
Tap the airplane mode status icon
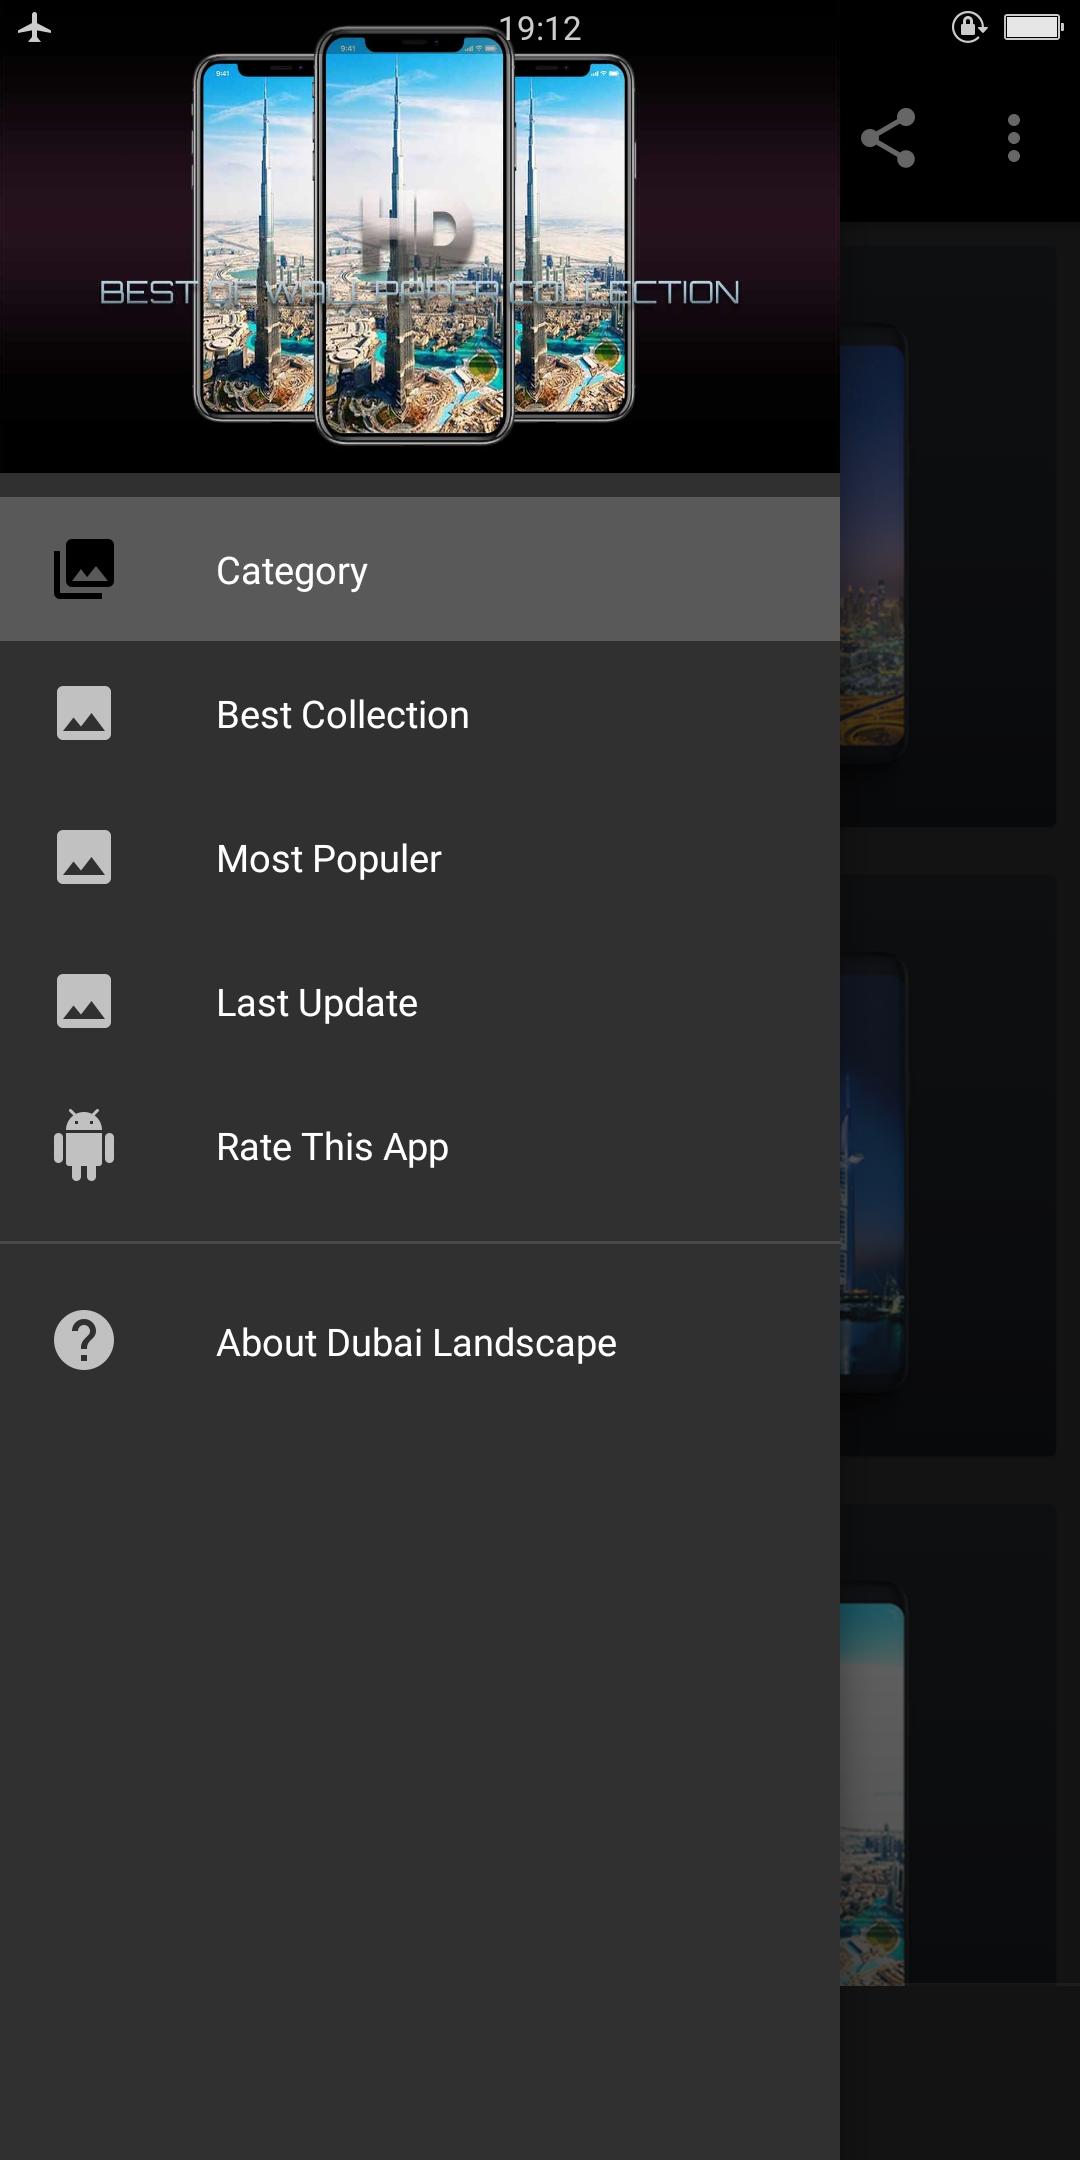pyautogui.click(x=35, y=27)
